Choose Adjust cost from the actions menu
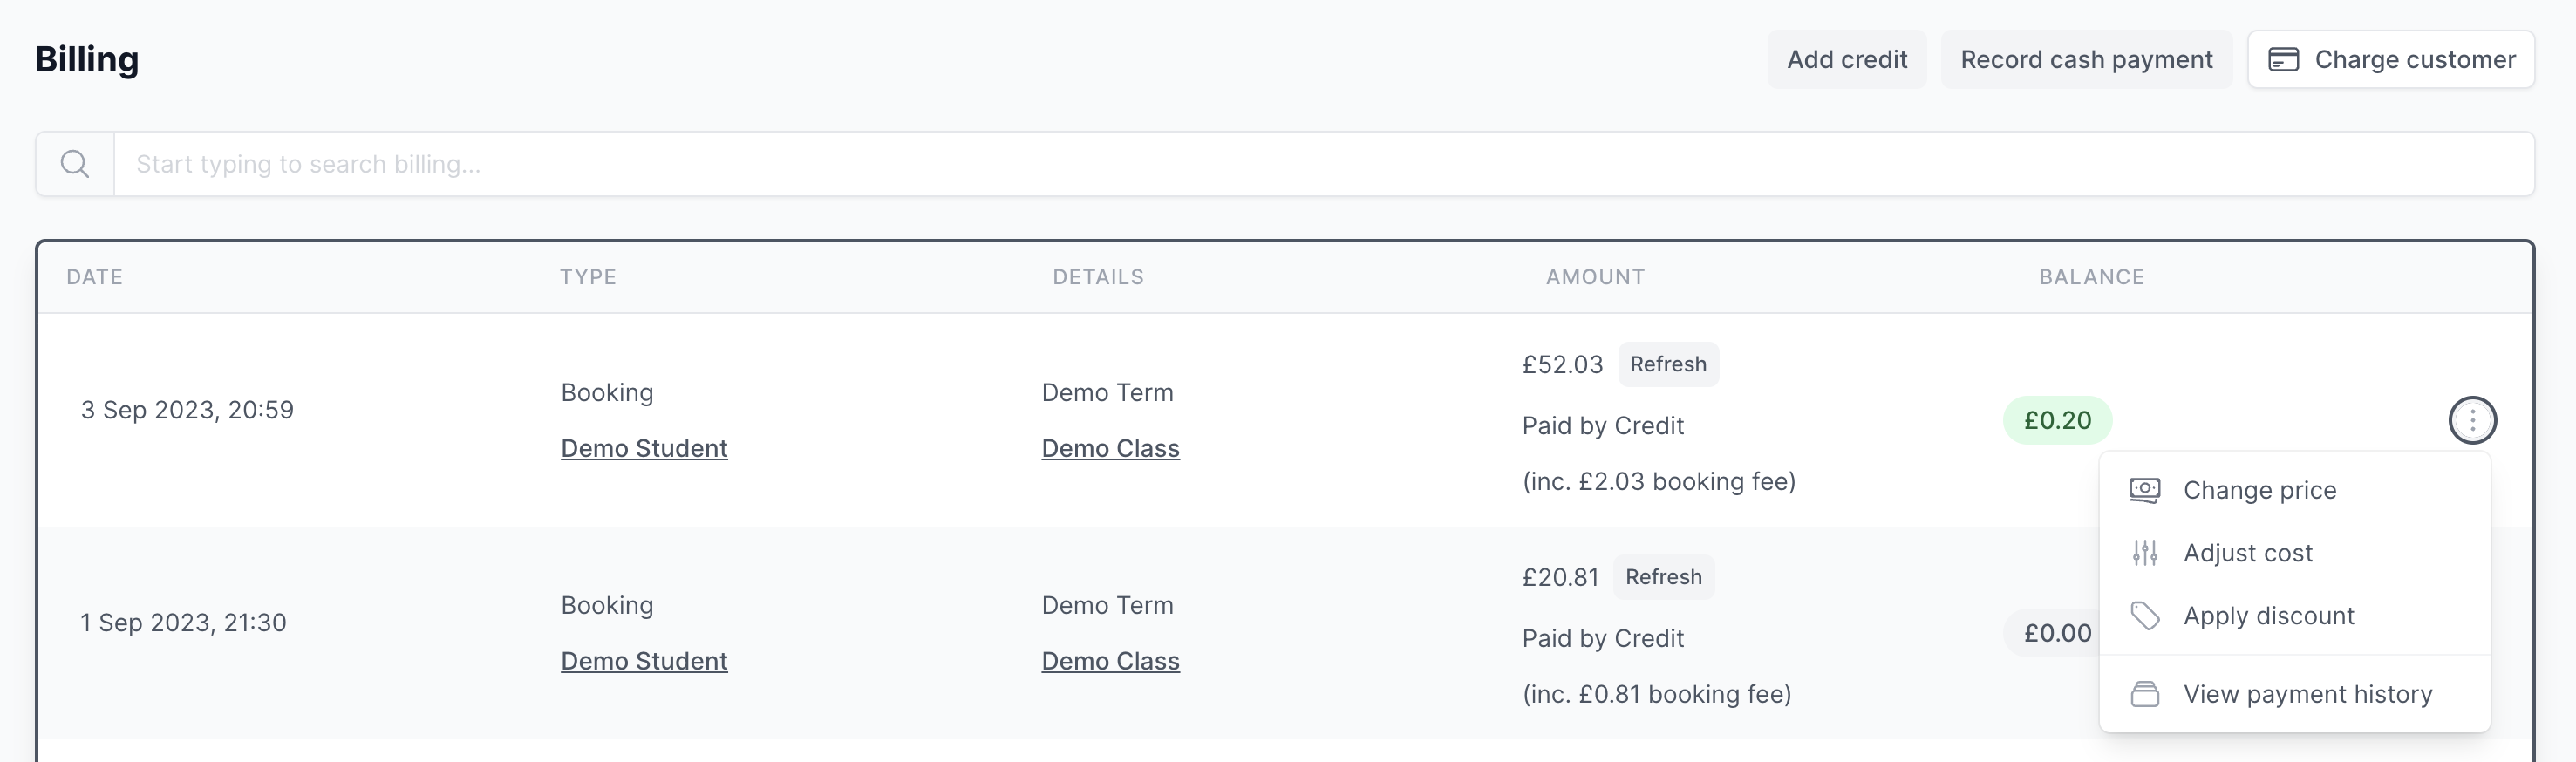Screen dimensions: 2576x762 [x=2248, y=552]
